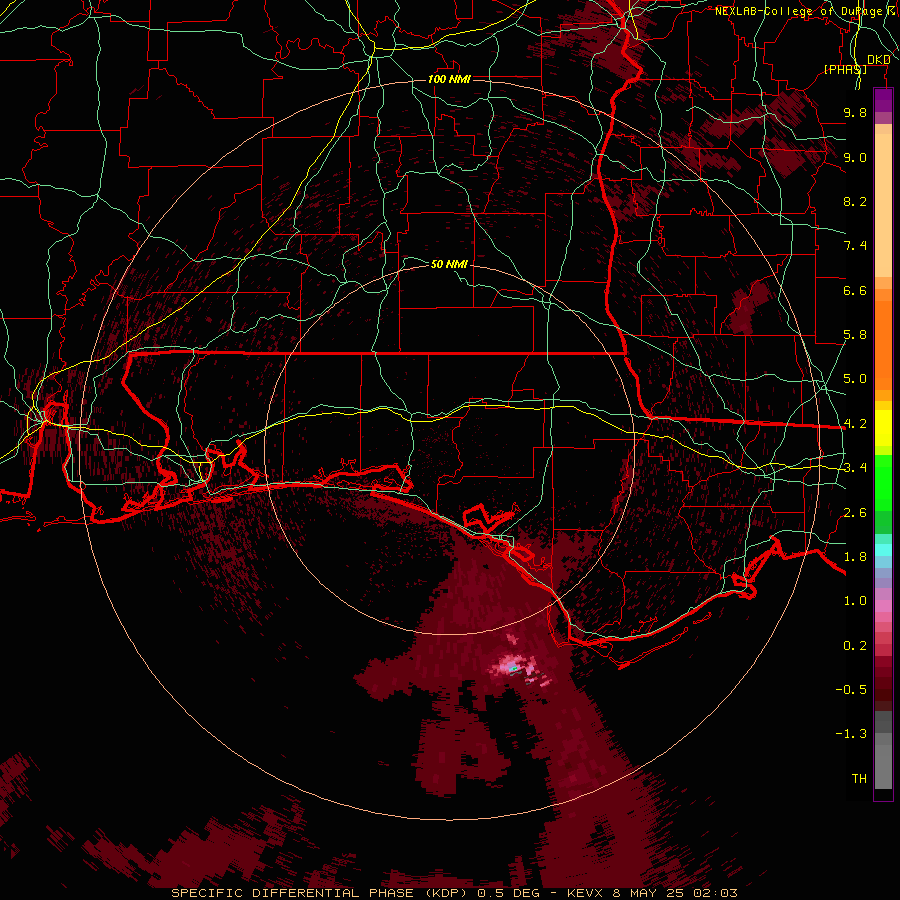Click the 50 NMI range ring label
The width and height of the screenshot is (900, 900).
pos(449,264)
